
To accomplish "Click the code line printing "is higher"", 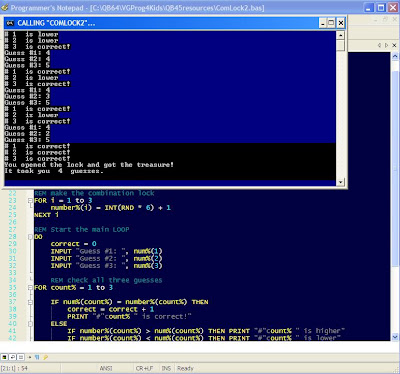I will point(206,331).
